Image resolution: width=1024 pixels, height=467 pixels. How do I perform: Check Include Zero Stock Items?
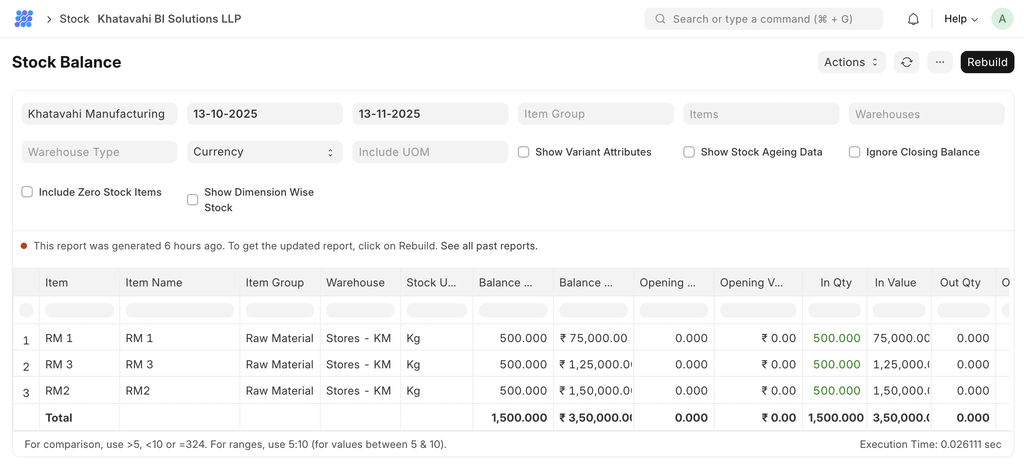tap(27, 192)
